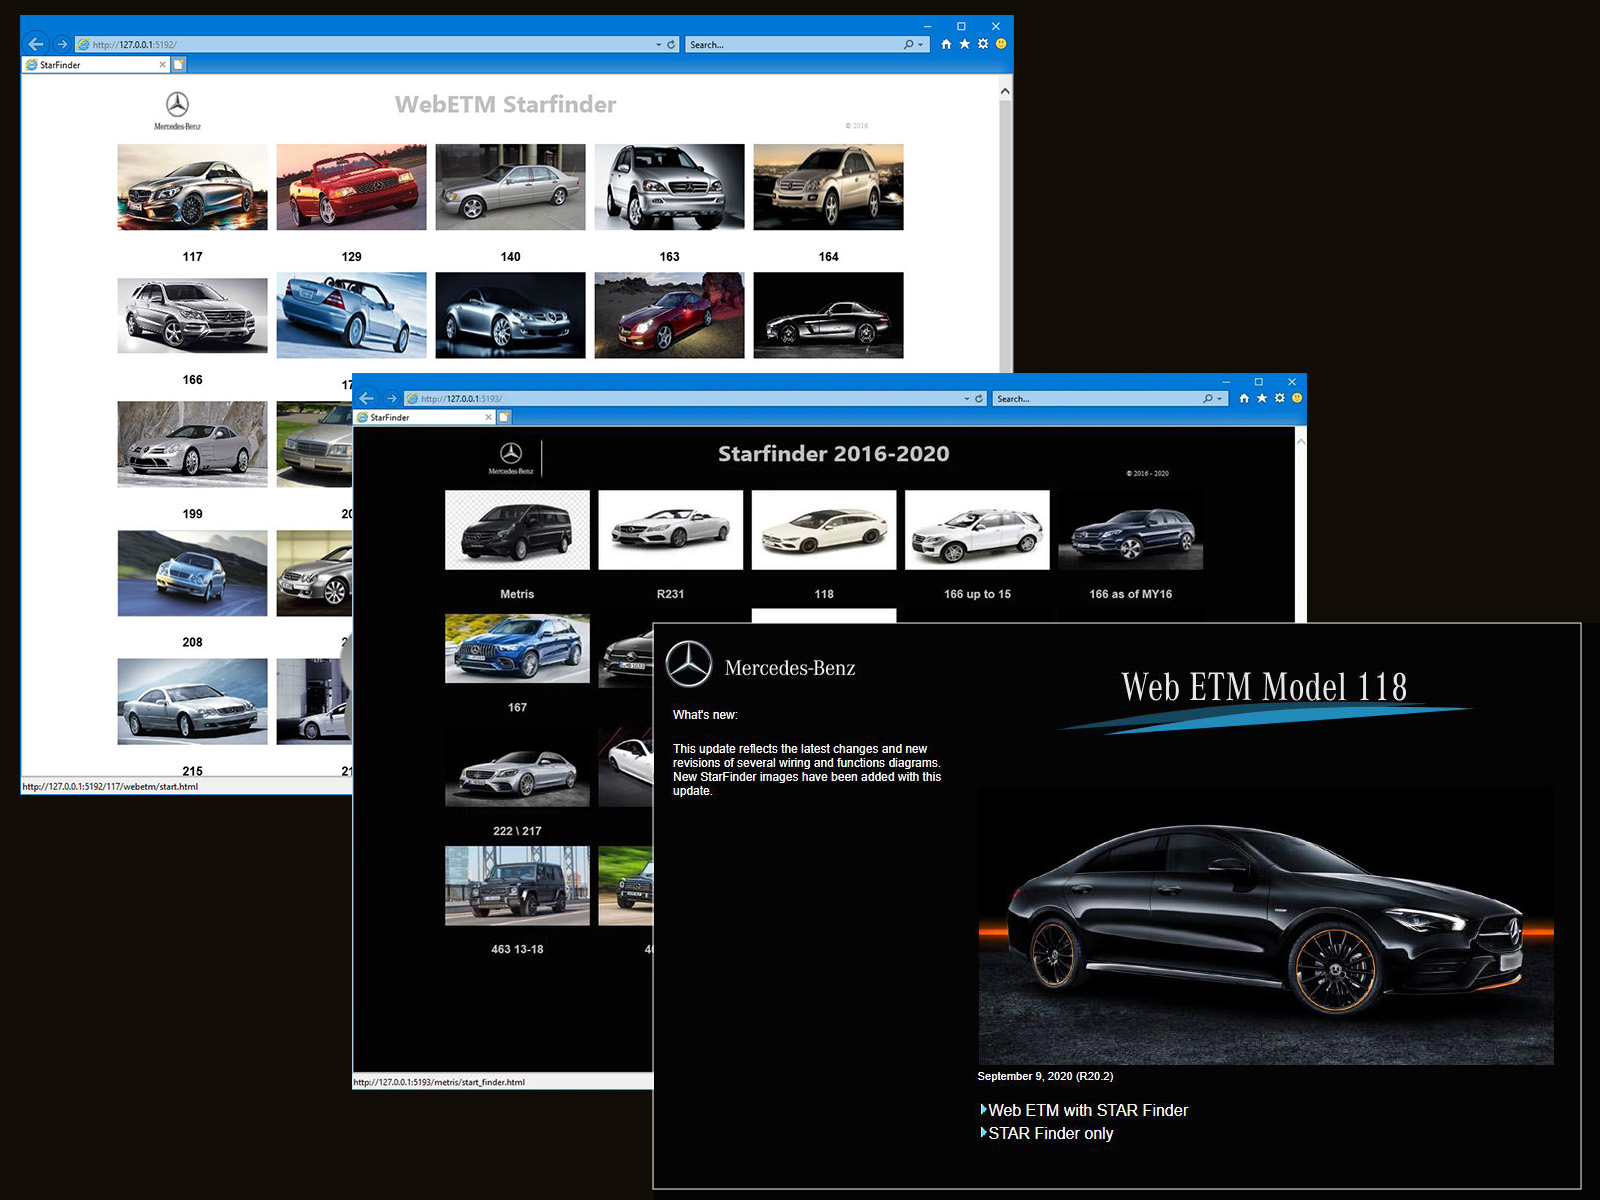This screenshot has height=1200, width=1600.
Task: Click Back arrow in WebETM Starfinder window
Action: coord(36,44)
